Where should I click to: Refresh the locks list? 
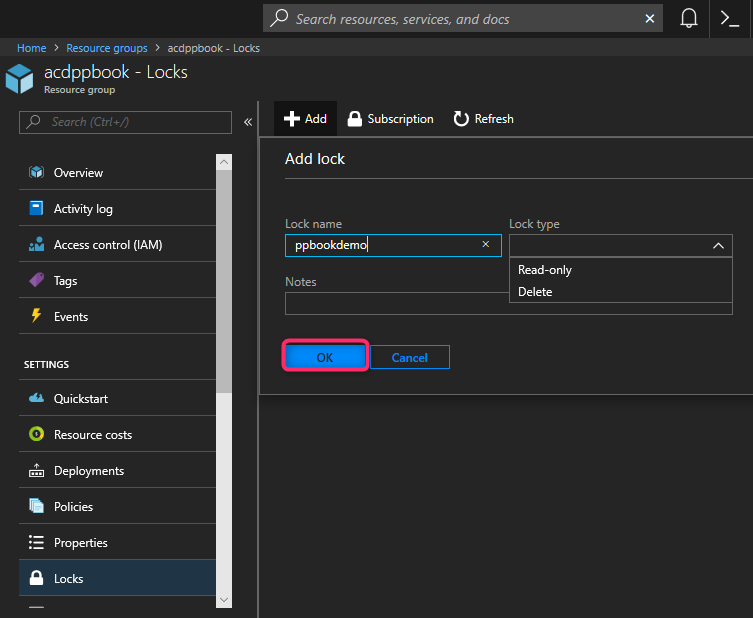click(483, 119)
